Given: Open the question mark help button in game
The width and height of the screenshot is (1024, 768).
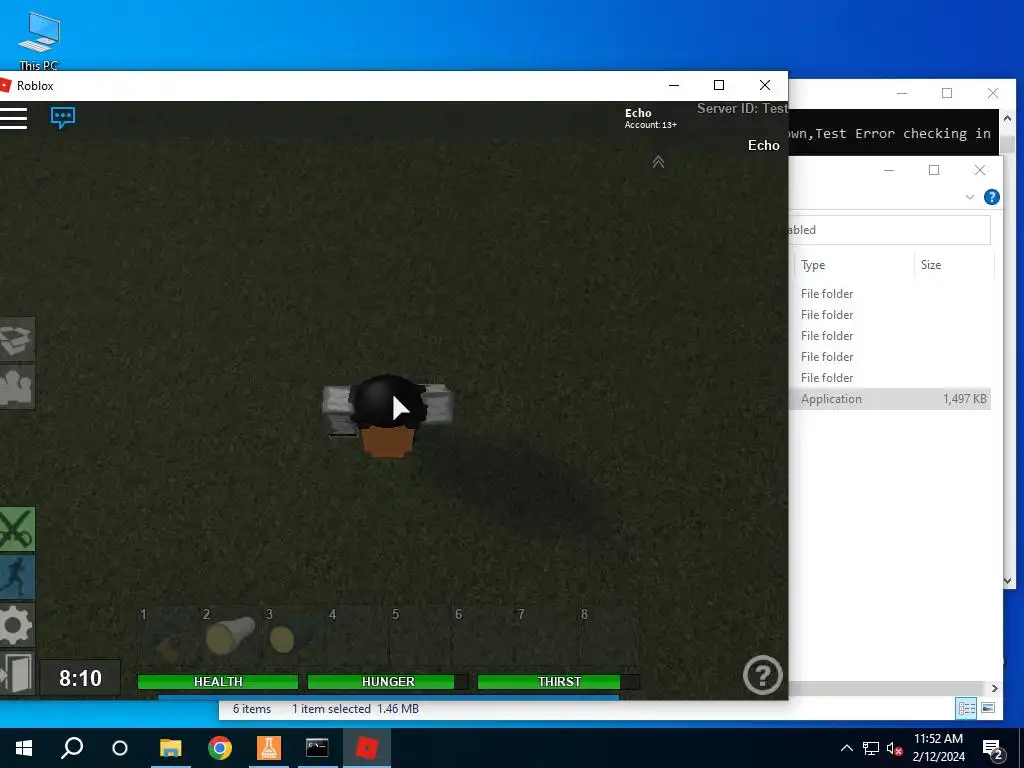Looking at the screenshot, I should 762,675.
